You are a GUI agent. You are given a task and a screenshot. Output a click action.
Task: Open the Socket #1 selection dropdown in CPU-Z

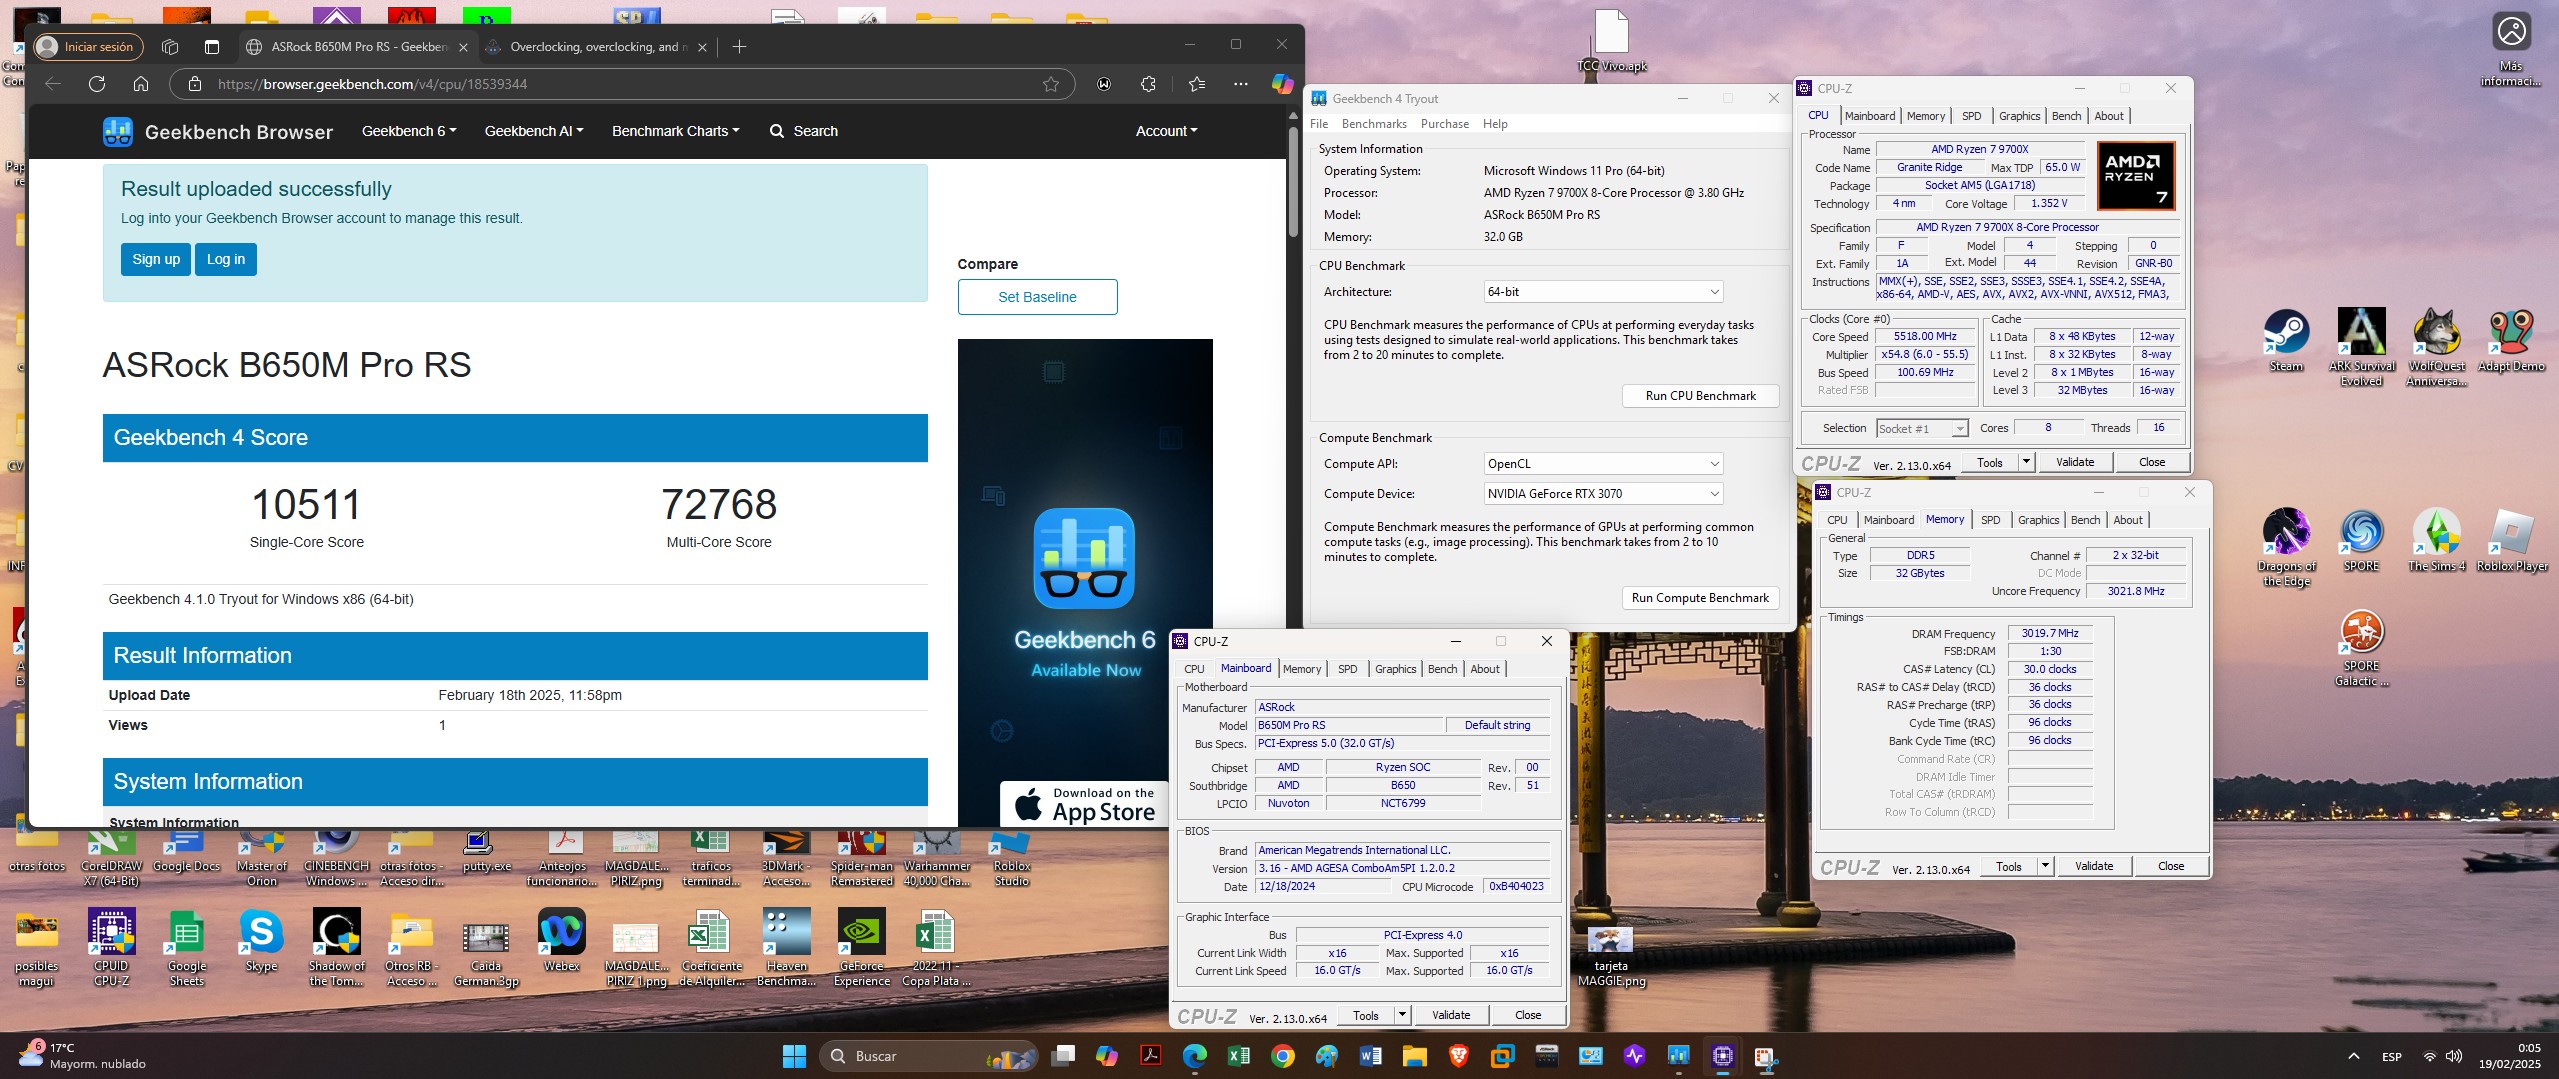point(1922,429)
